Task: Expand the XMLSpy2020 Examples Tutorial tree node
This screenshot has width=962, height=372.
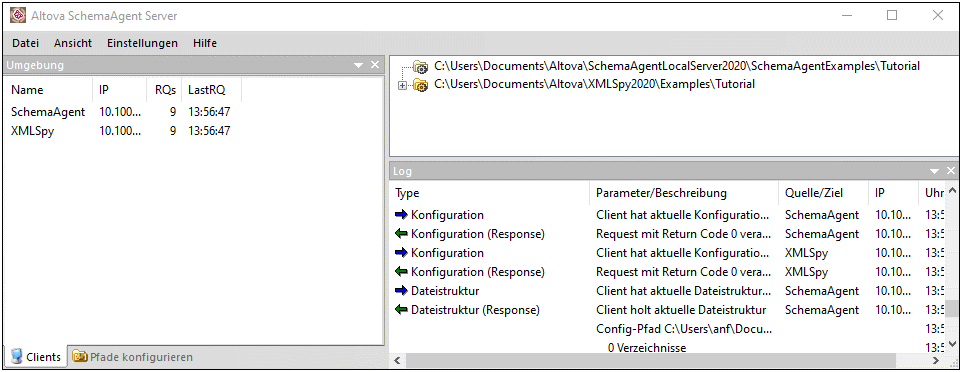Action: 402,85
